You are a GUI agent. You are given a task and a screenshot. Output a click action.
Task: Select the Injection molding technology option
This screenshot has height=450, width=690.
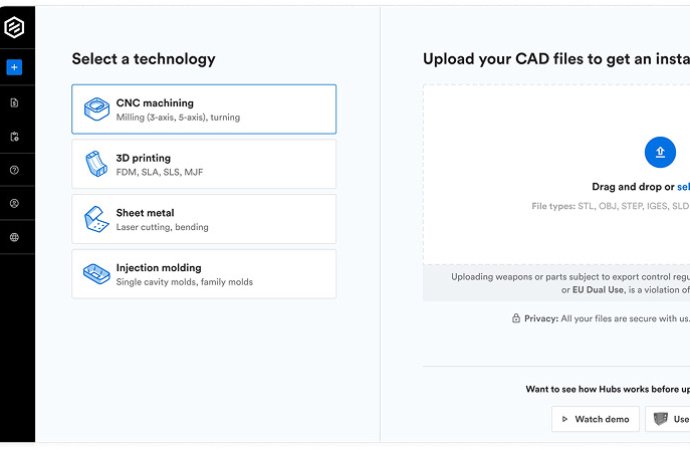coord(204,274)
